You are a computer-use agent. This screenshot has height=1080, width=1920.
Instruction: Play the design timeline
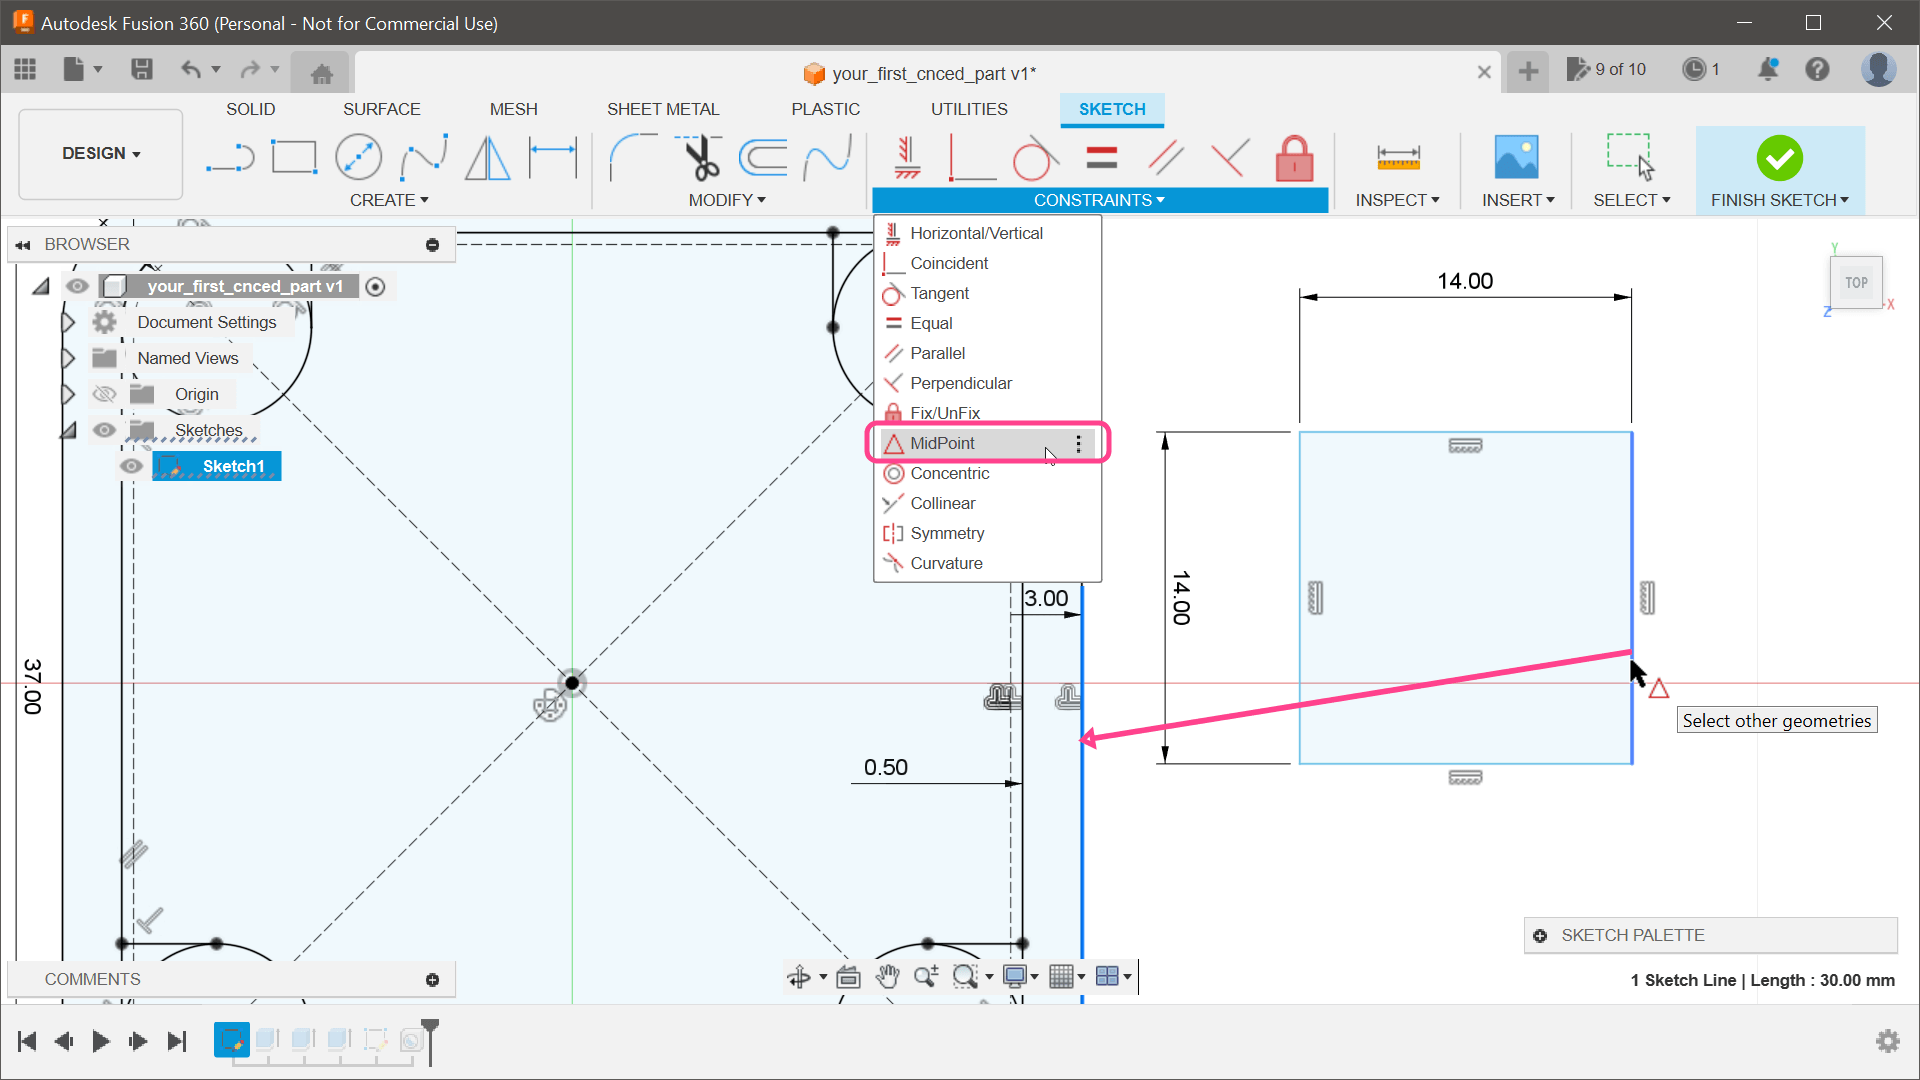101,1041
